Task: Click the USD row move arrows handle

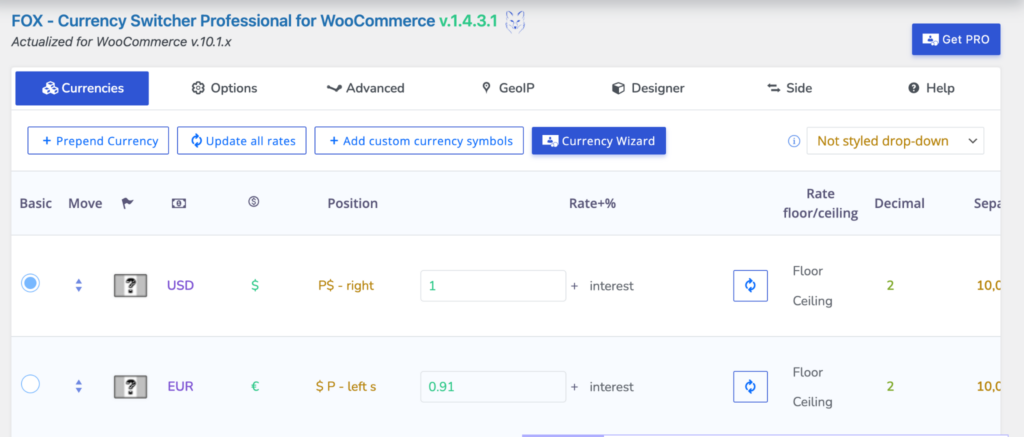Action: 78,286
